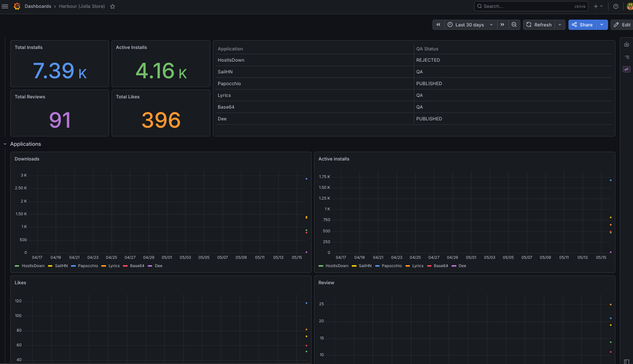Image resolution: width=633 pixels, height=364 pixels.
Task: Select the Papocchio table cell
Action: pyautogui.click(x=315, y=84)
